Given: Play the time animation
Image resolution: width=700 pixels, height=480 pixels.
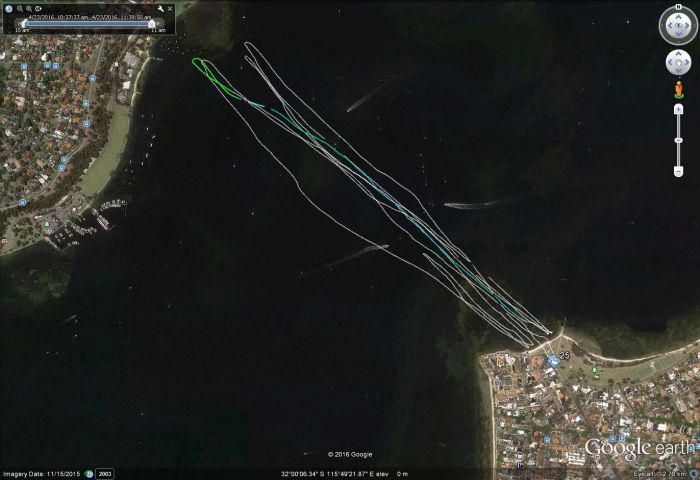Looking at the screenshot, I should tap(37, 8).
